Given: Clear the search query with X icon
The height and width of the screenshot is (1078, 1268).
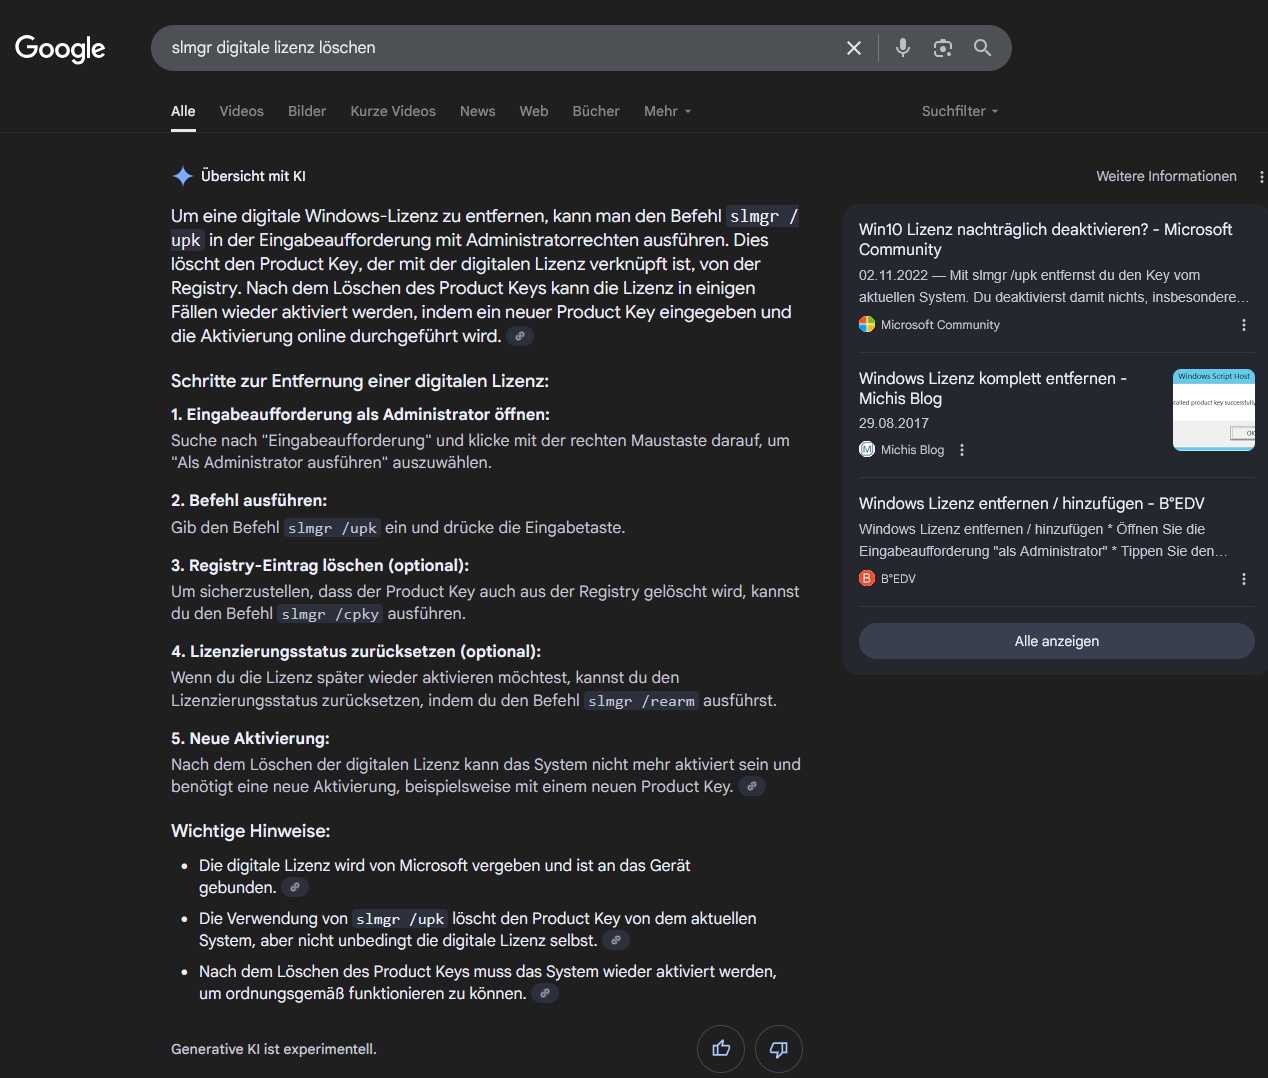Looking at the screenshot, I should point(854,48).
